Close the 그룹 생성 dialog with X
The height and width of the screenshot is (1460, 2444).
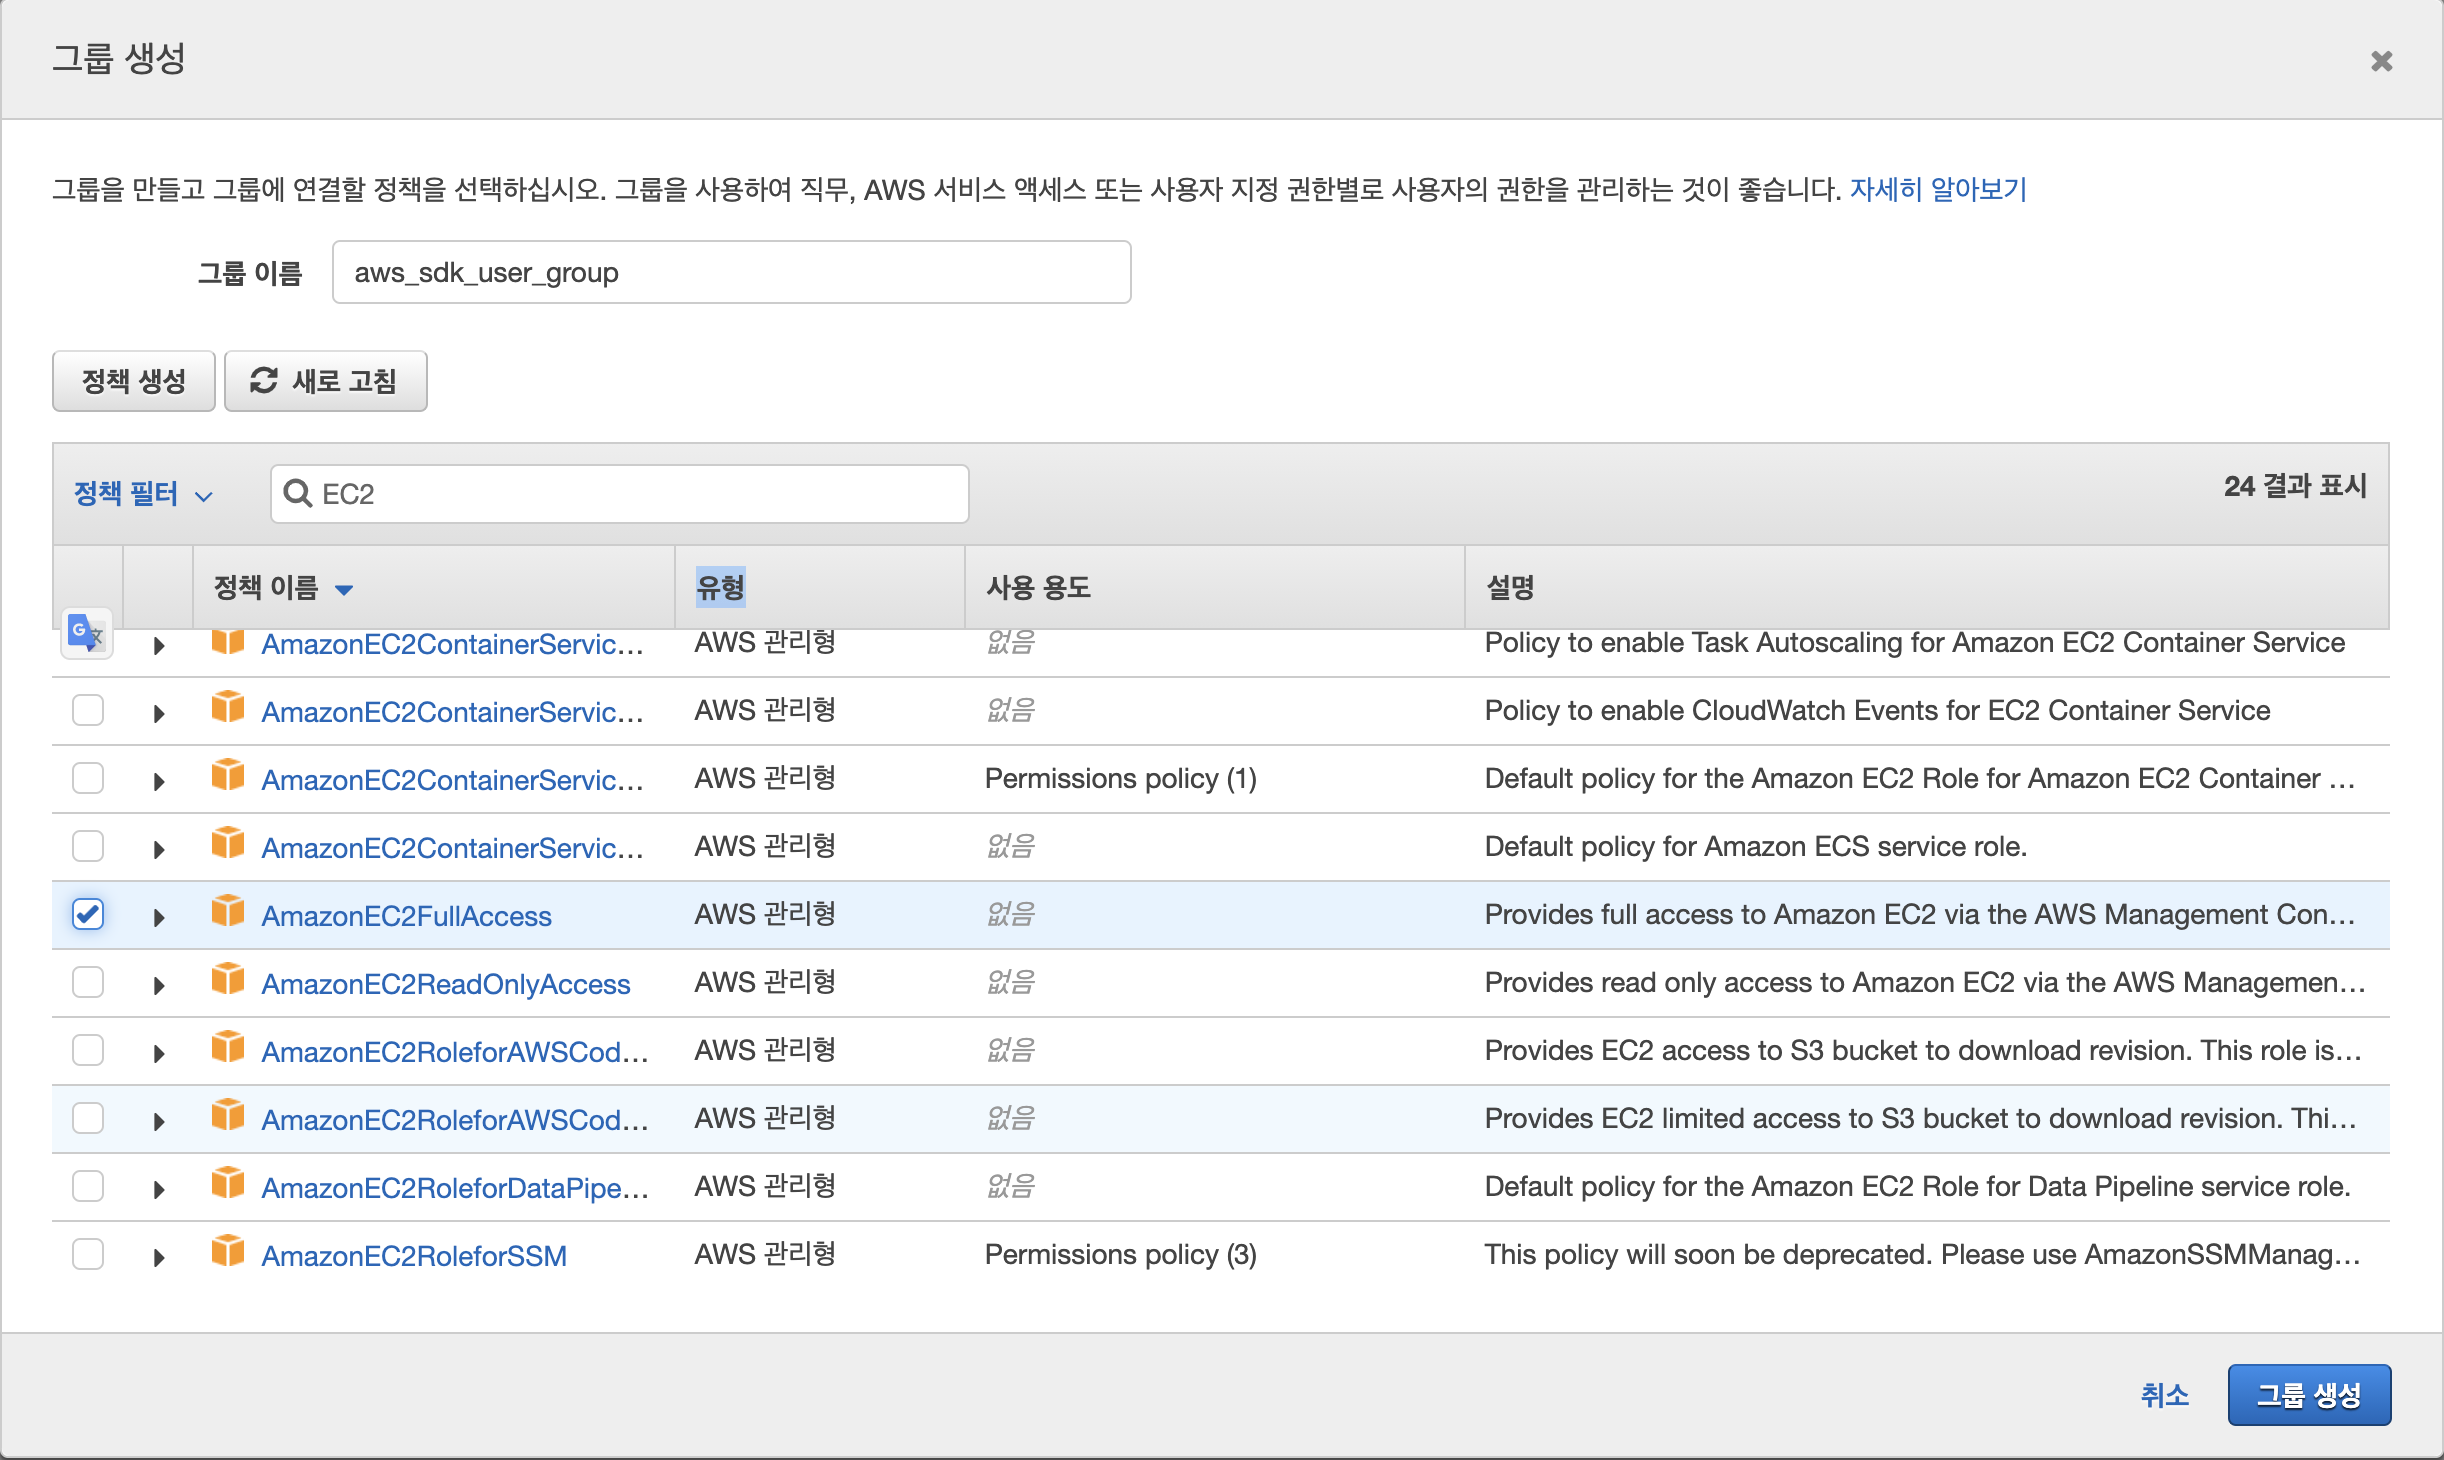(2381, 62)
